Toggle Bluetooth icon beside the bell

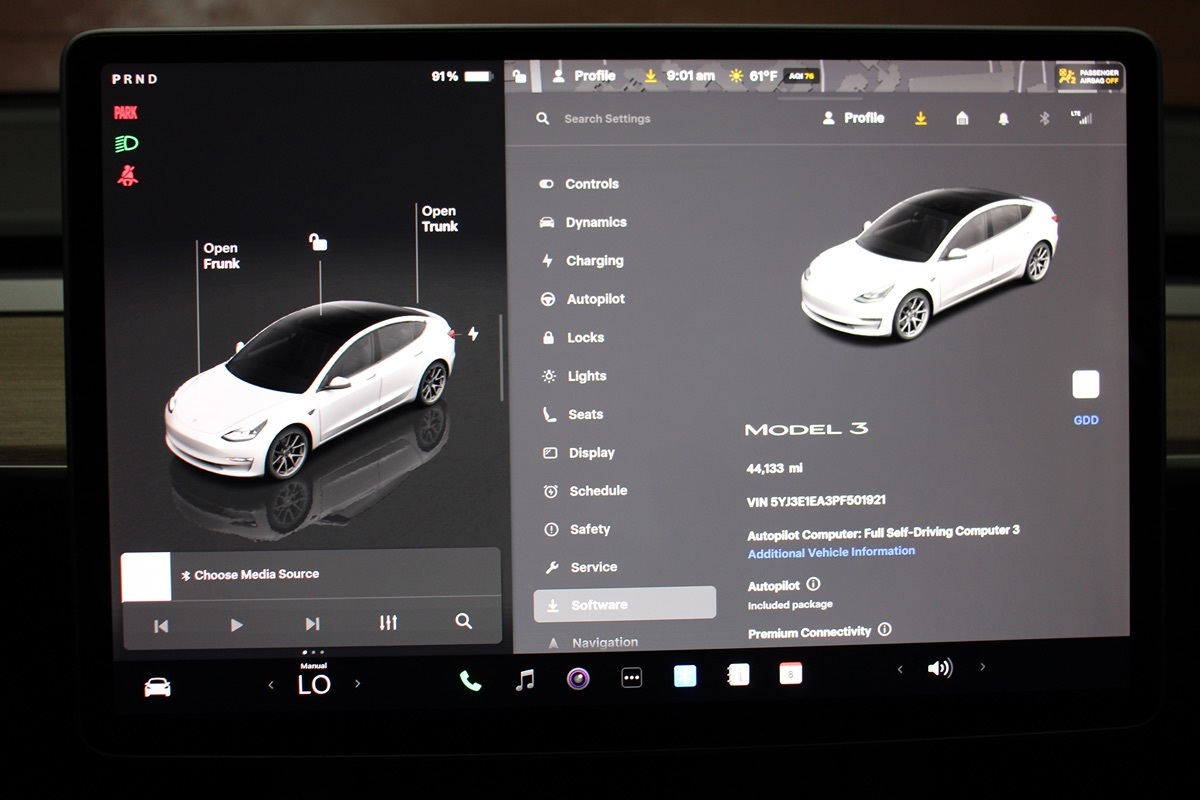[x=1044, y=118]
